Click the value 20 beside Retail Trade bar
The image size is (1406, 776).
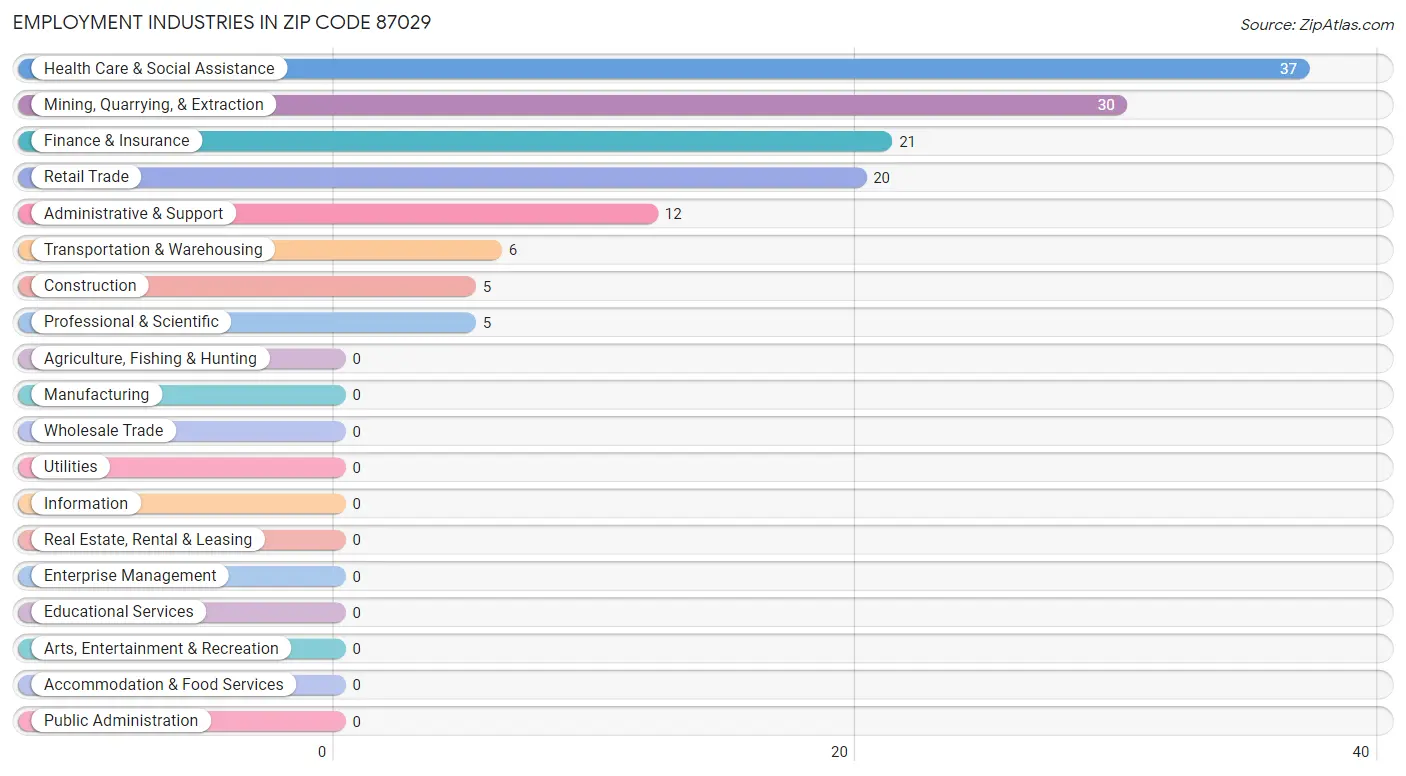point(881,178)
